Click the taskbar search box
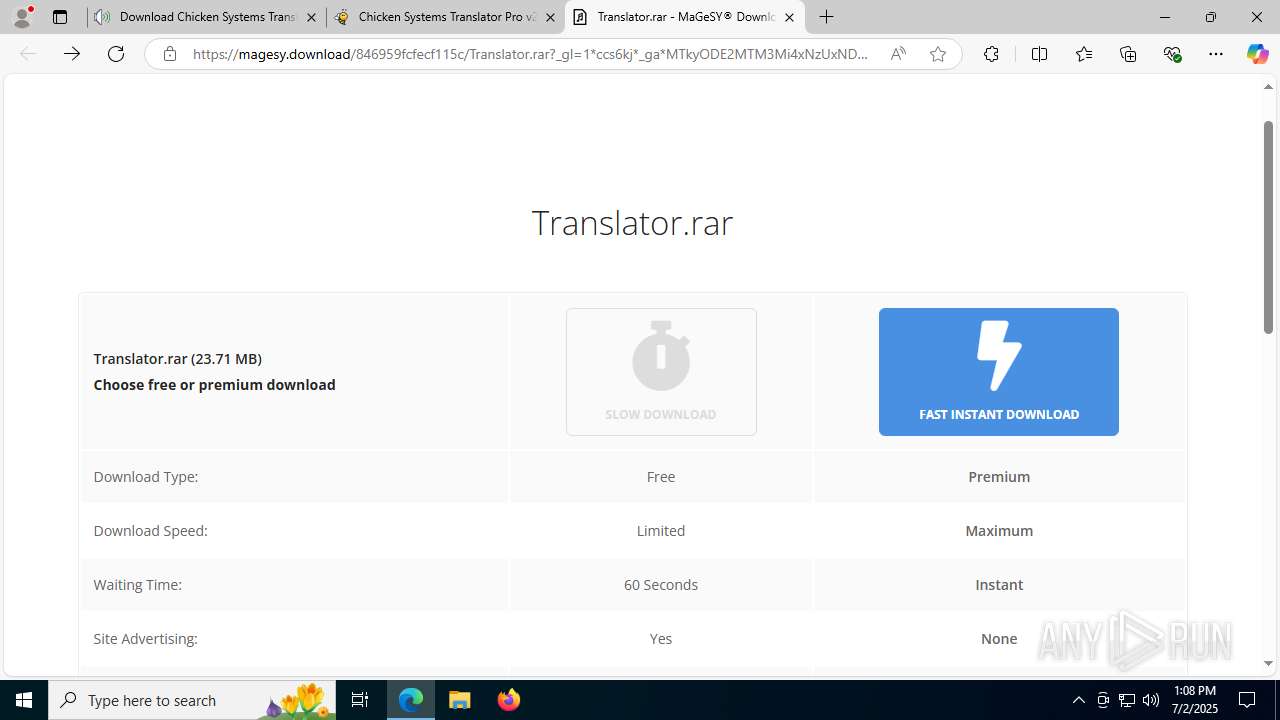 click(192, 700)
